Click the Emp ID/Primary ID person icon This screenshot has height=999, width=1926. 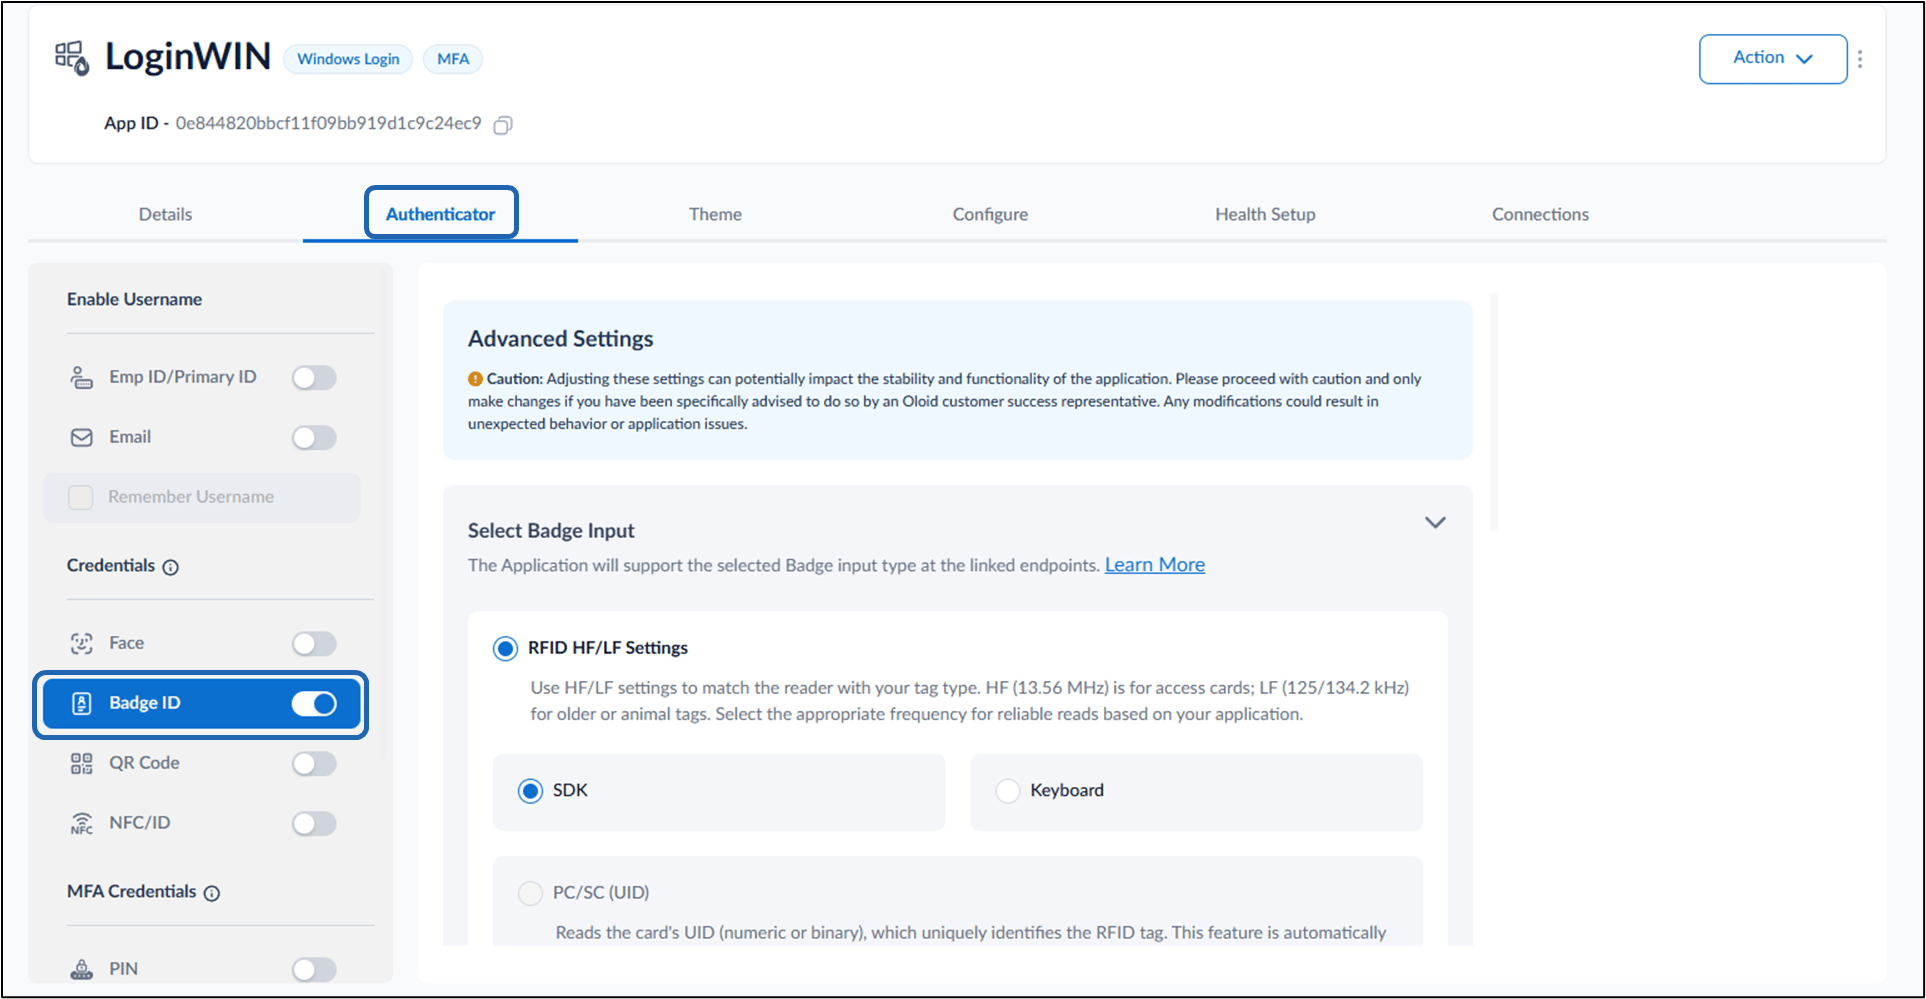point(81,378)
